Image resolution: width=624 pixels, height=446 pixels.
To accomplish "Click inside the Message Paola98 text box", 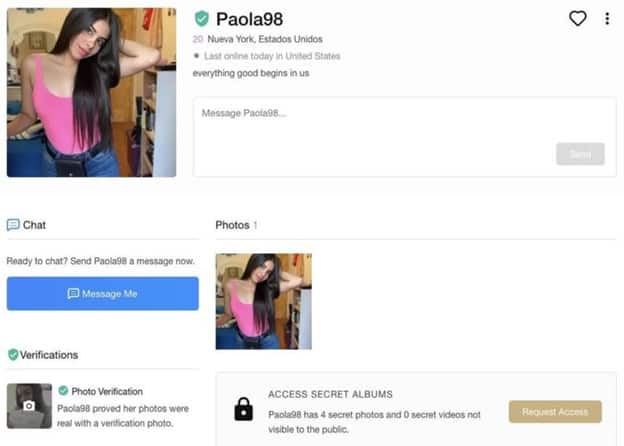I will [405, 136].
